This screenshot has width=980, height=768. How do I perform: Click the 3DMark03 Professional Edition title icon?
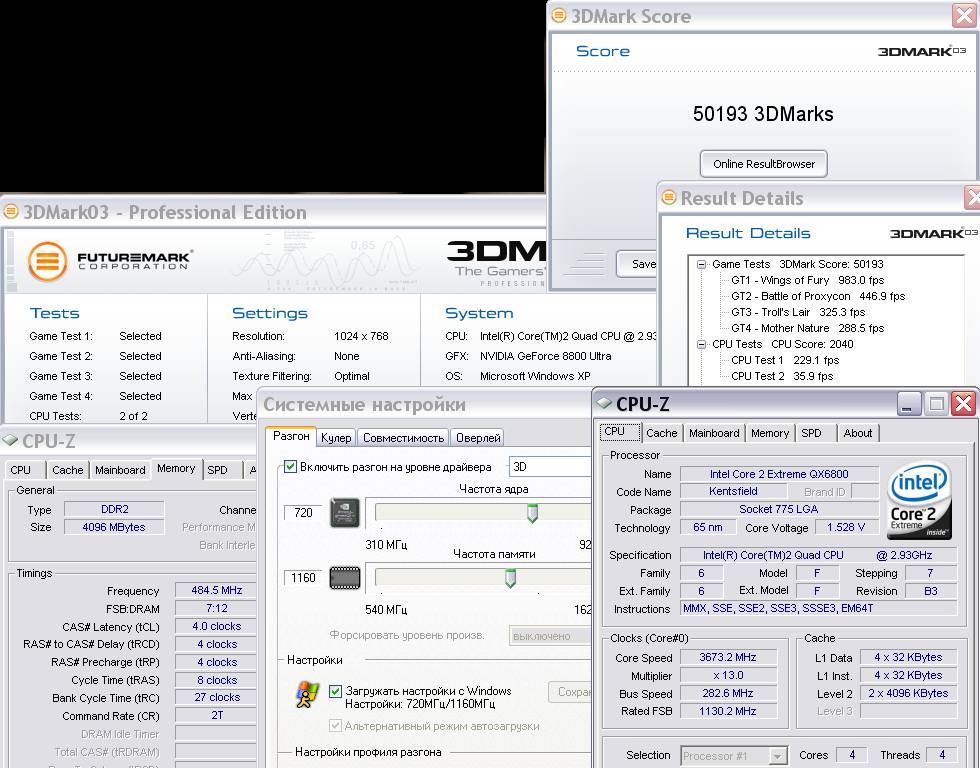click(x=11, y=212)
